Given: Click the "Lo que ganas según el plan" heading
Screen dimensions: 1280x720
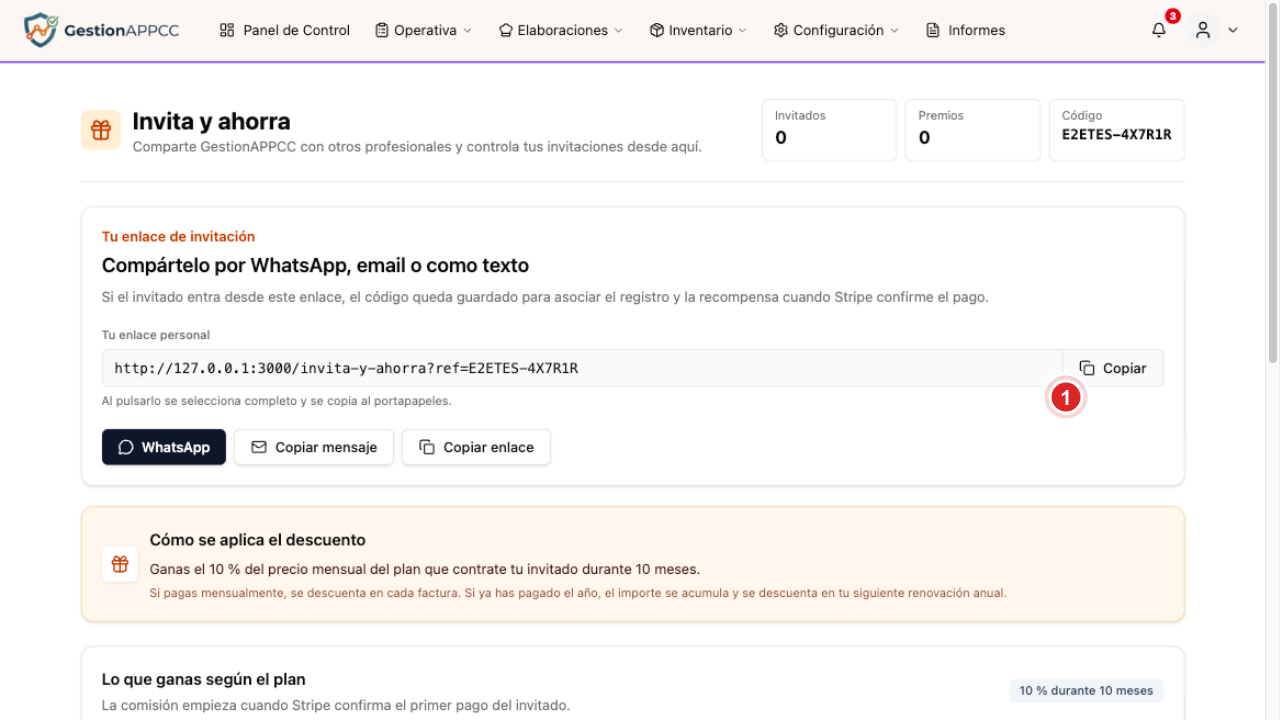Looking at the screenshot, I should pyautogui.click(x=204, y=680).
